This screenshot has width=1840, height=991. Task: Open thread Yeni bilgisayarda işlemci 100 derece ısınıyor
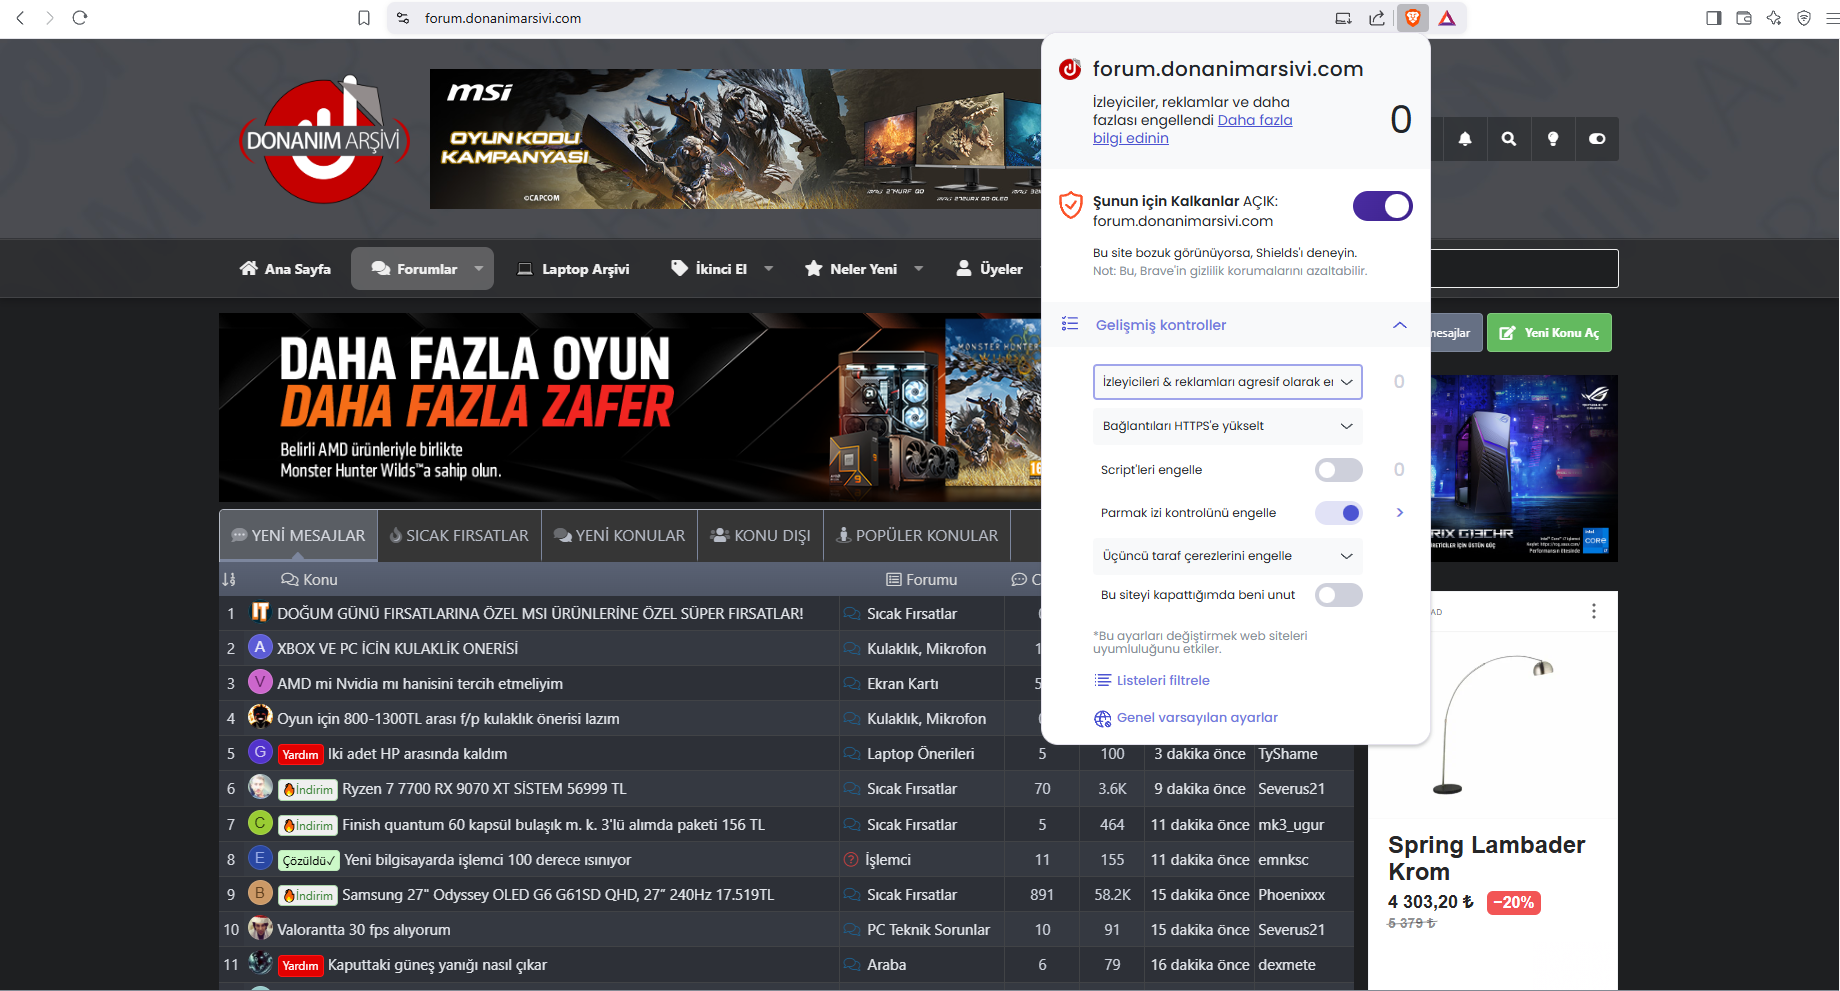488,859
